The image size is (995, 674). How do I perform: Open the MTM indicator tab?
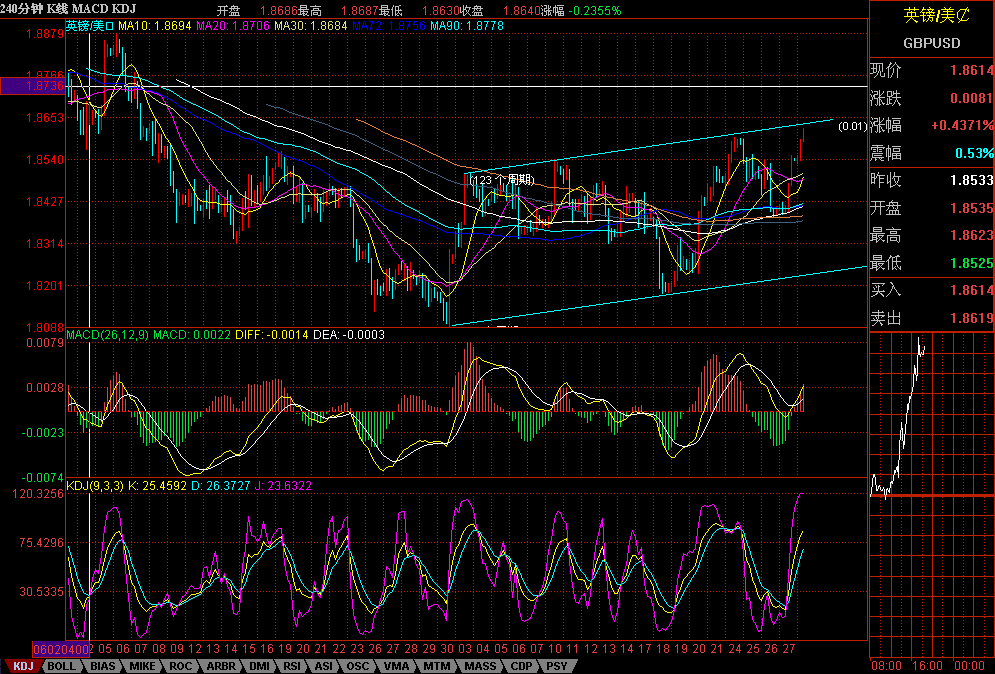click(437, 666)
